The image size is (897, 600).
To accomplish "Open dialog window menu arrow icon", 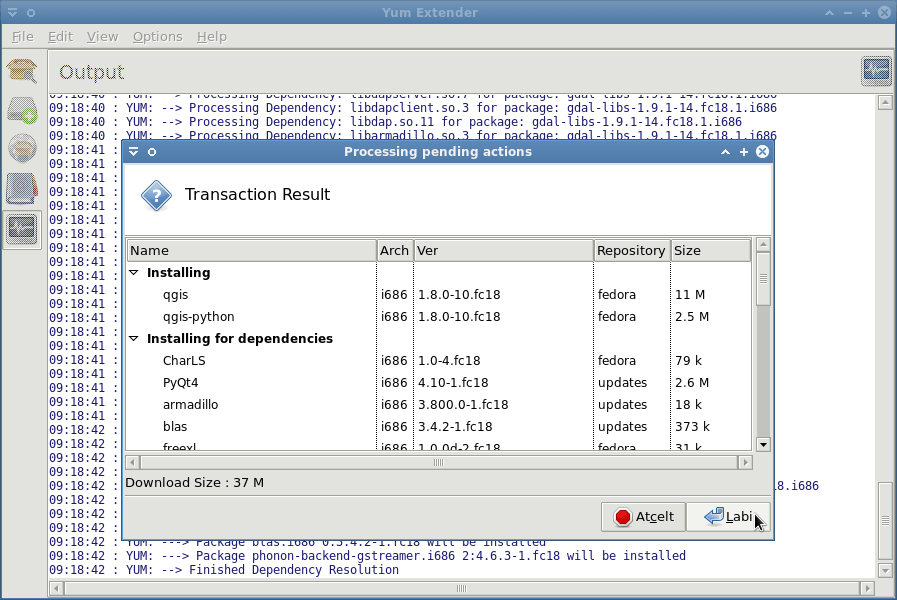I will [133, 152].
